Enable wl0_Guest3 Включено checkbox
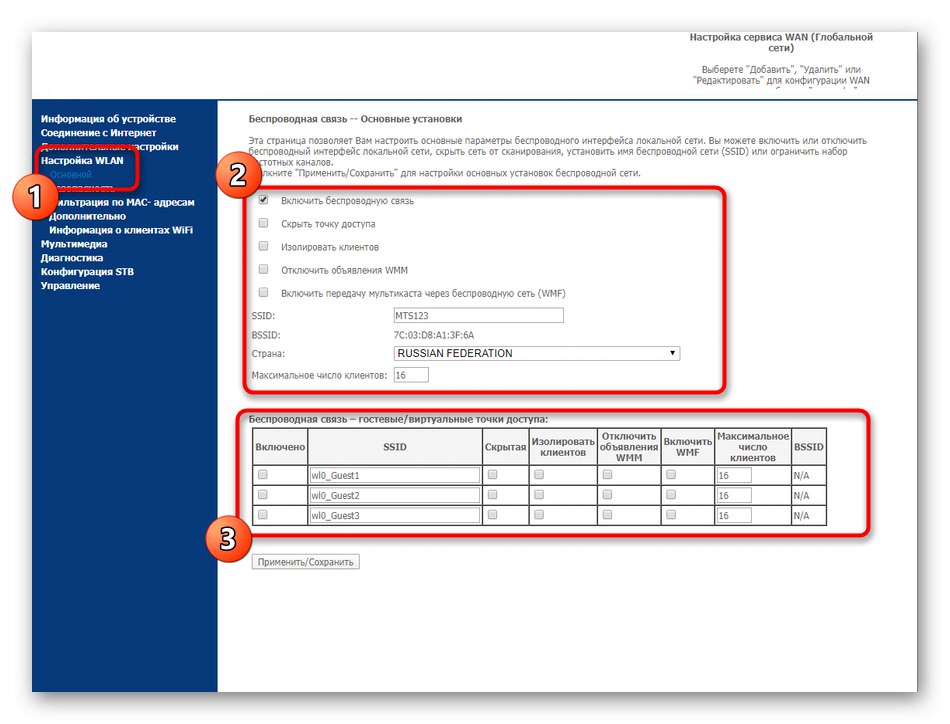The height and width of the screenshot is (724, 950). pyautogui.click(x=262, y=515)
